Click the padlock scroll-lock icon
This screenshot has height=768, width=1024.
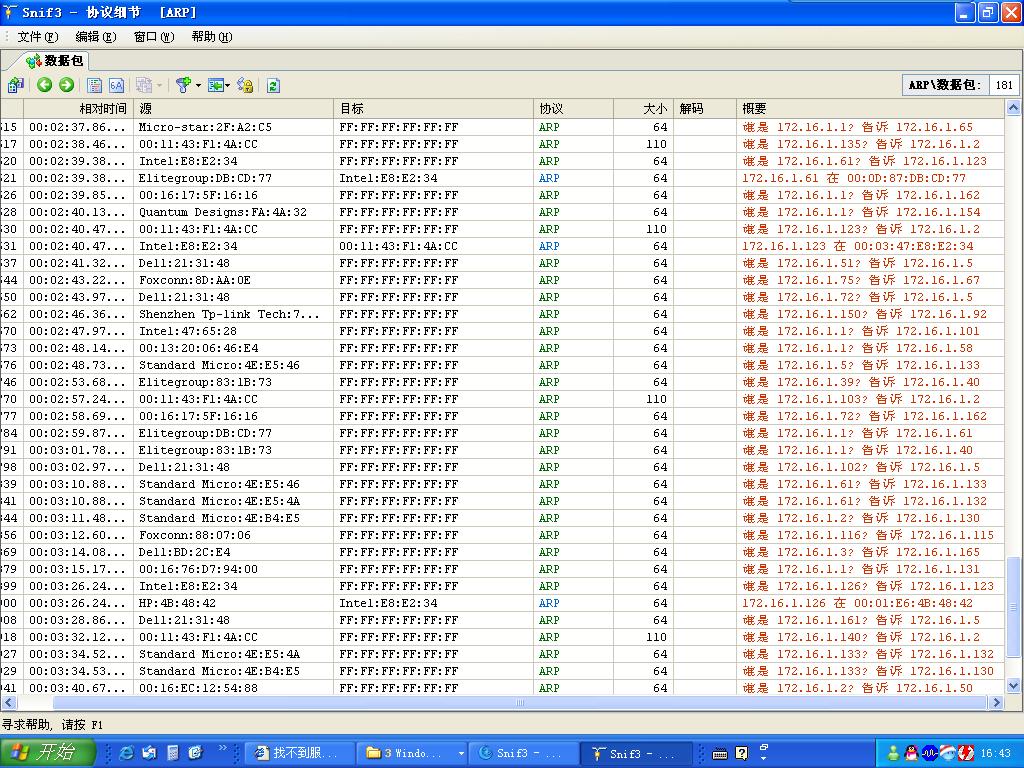pyautogui.click(x=246, y=85)
